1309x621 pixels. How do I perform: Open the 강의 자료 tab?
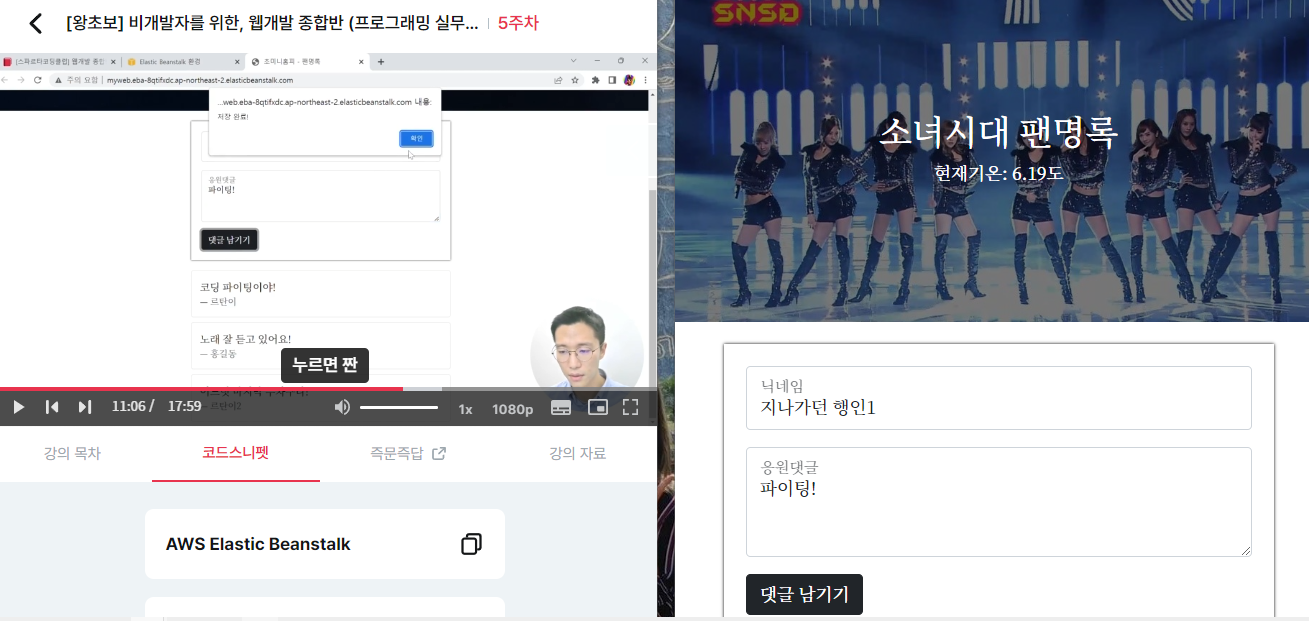577,453
